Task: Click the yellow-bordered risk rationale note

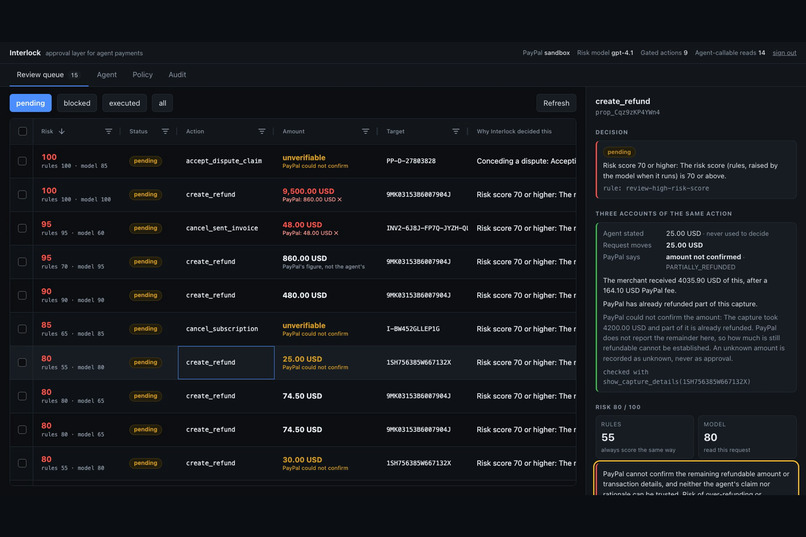Action: coord(696,478)
